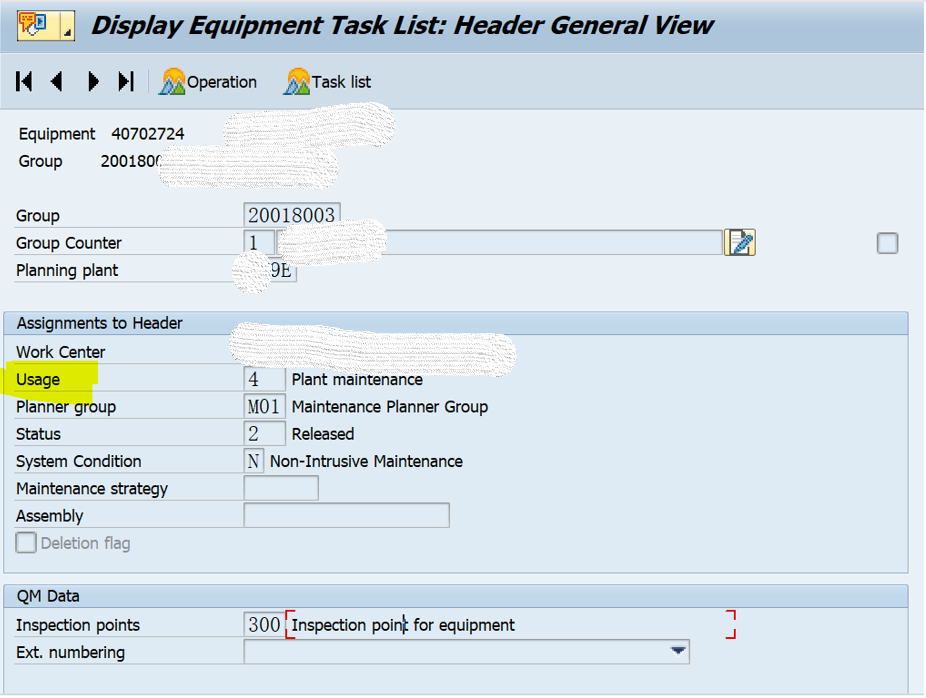The image size is (926, 698).
Task: Select the Status field showing Released value
Action: (x=264, y=433)
